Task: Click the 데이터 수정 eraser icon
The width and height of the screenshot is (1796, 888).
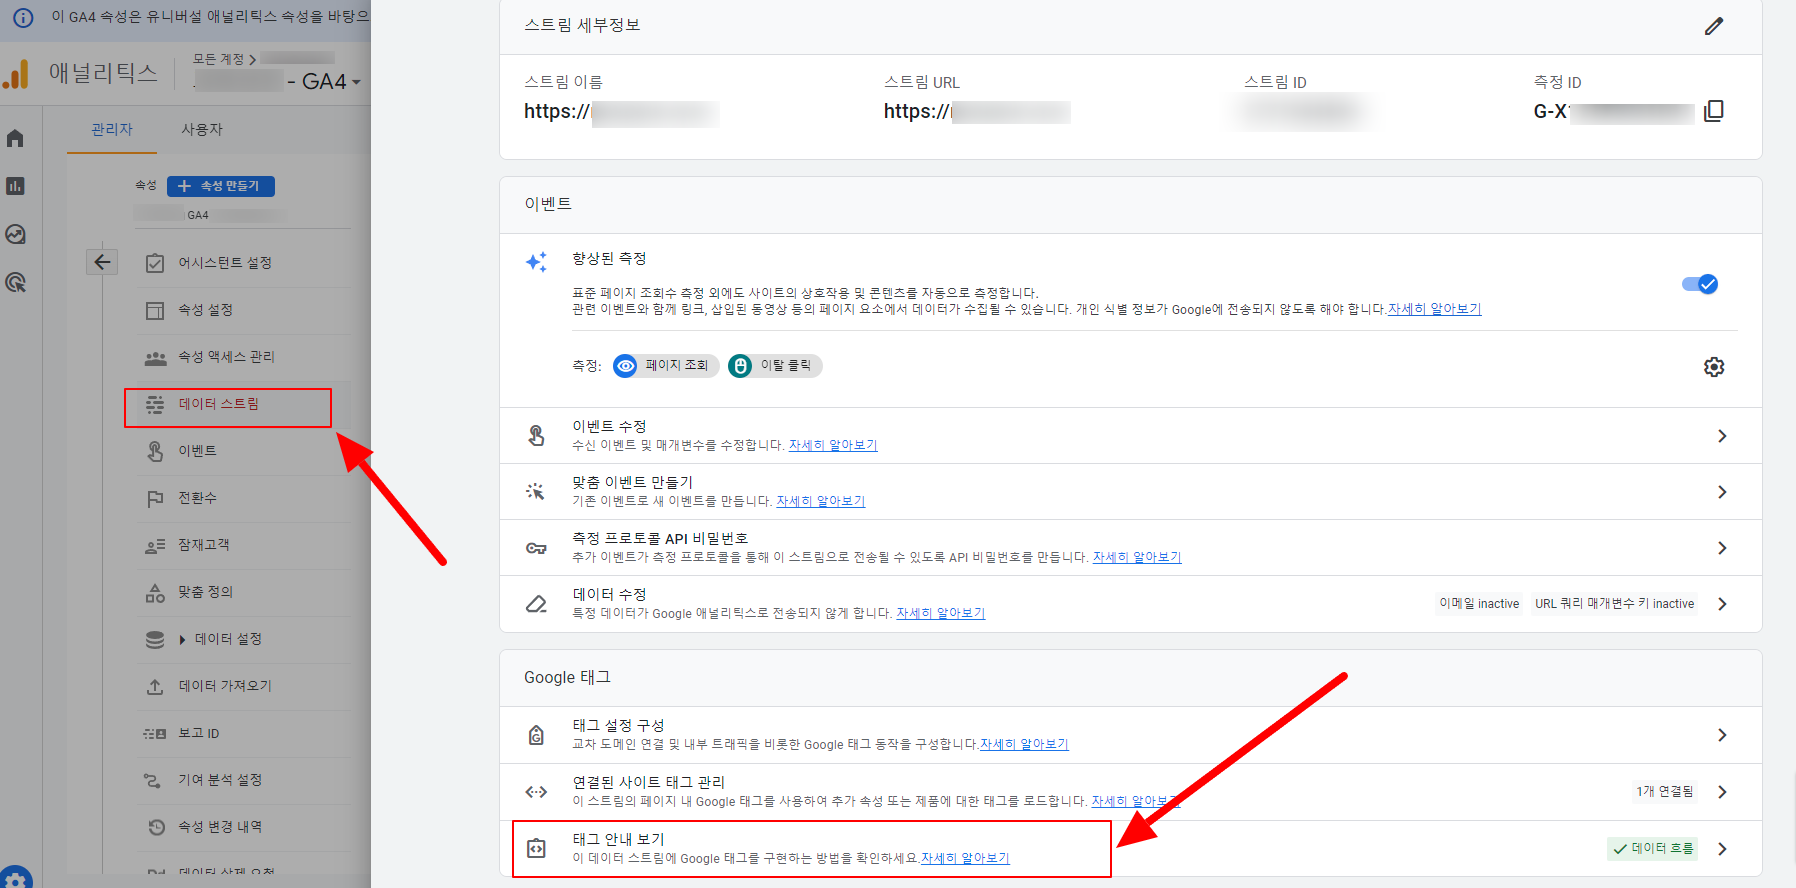Action: 536,604
